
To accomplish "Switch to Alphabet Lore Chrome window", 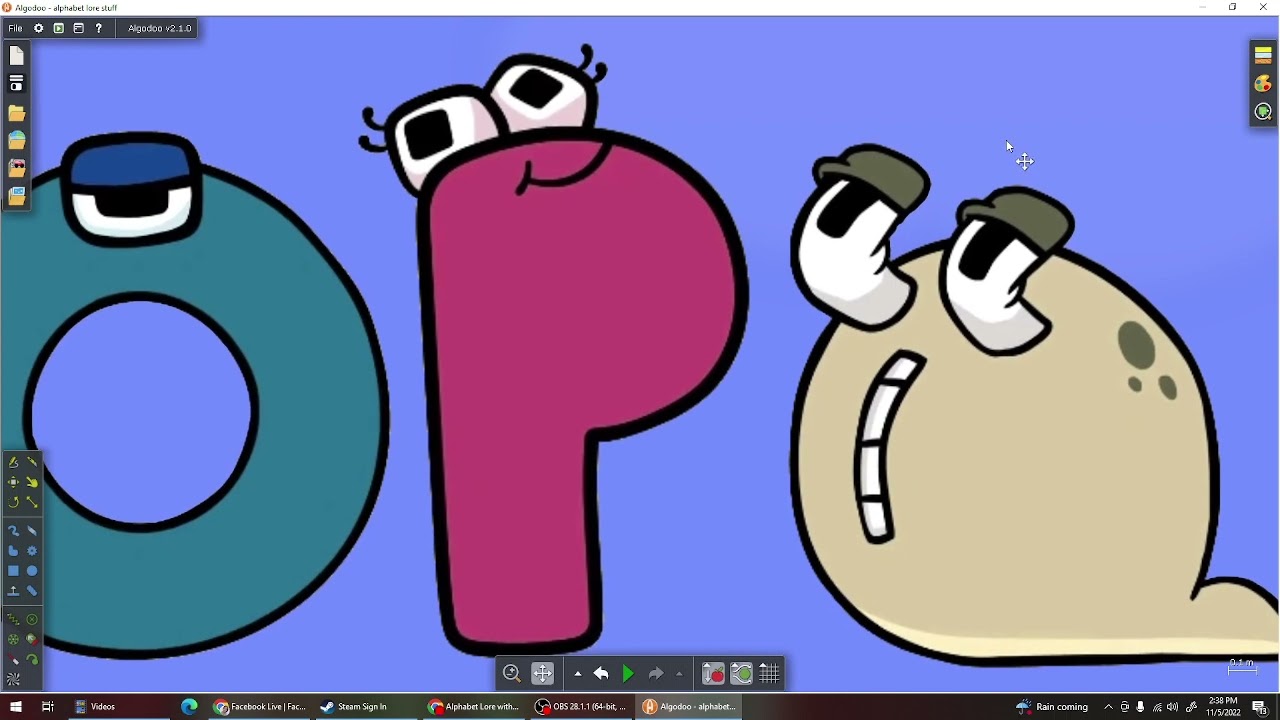I will (474, 706).
